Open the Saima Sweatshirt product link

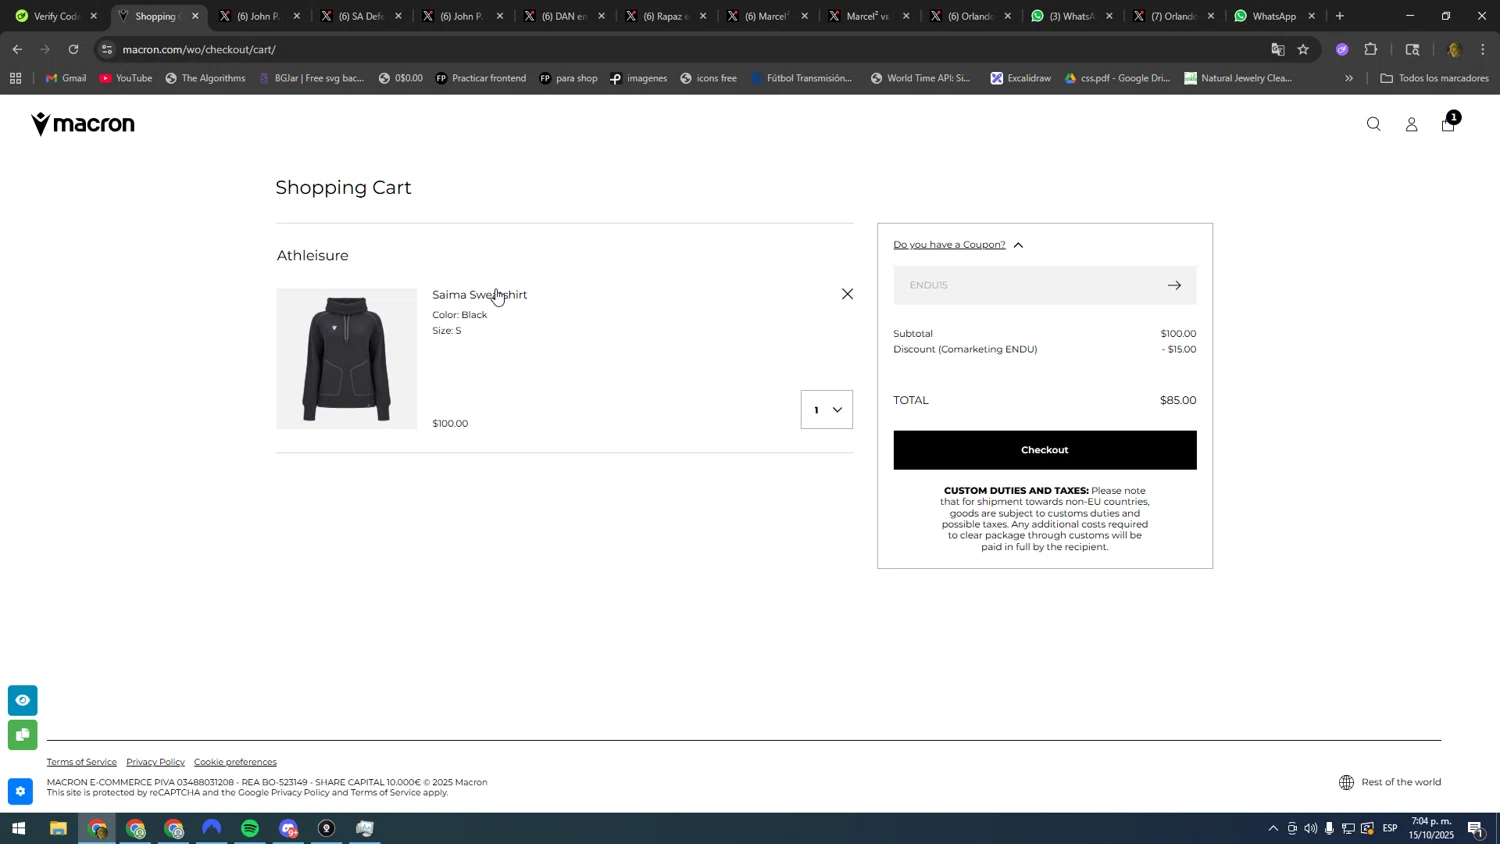coord(479,295)
